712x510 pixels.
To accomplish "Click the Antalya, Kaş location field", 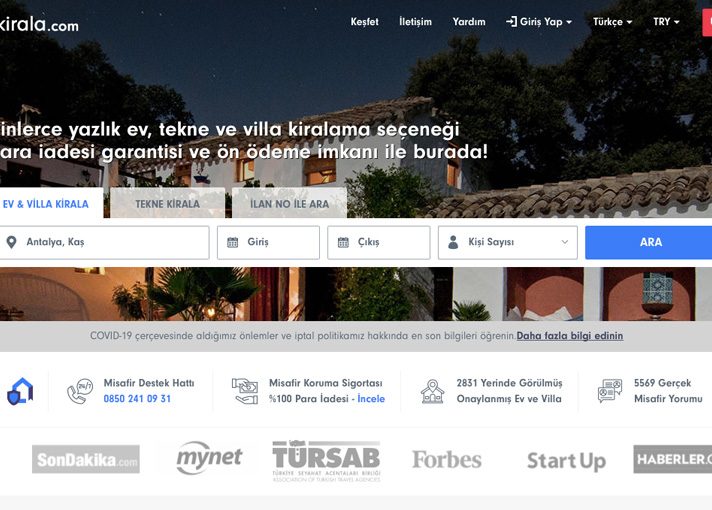I will pos(104,243).
